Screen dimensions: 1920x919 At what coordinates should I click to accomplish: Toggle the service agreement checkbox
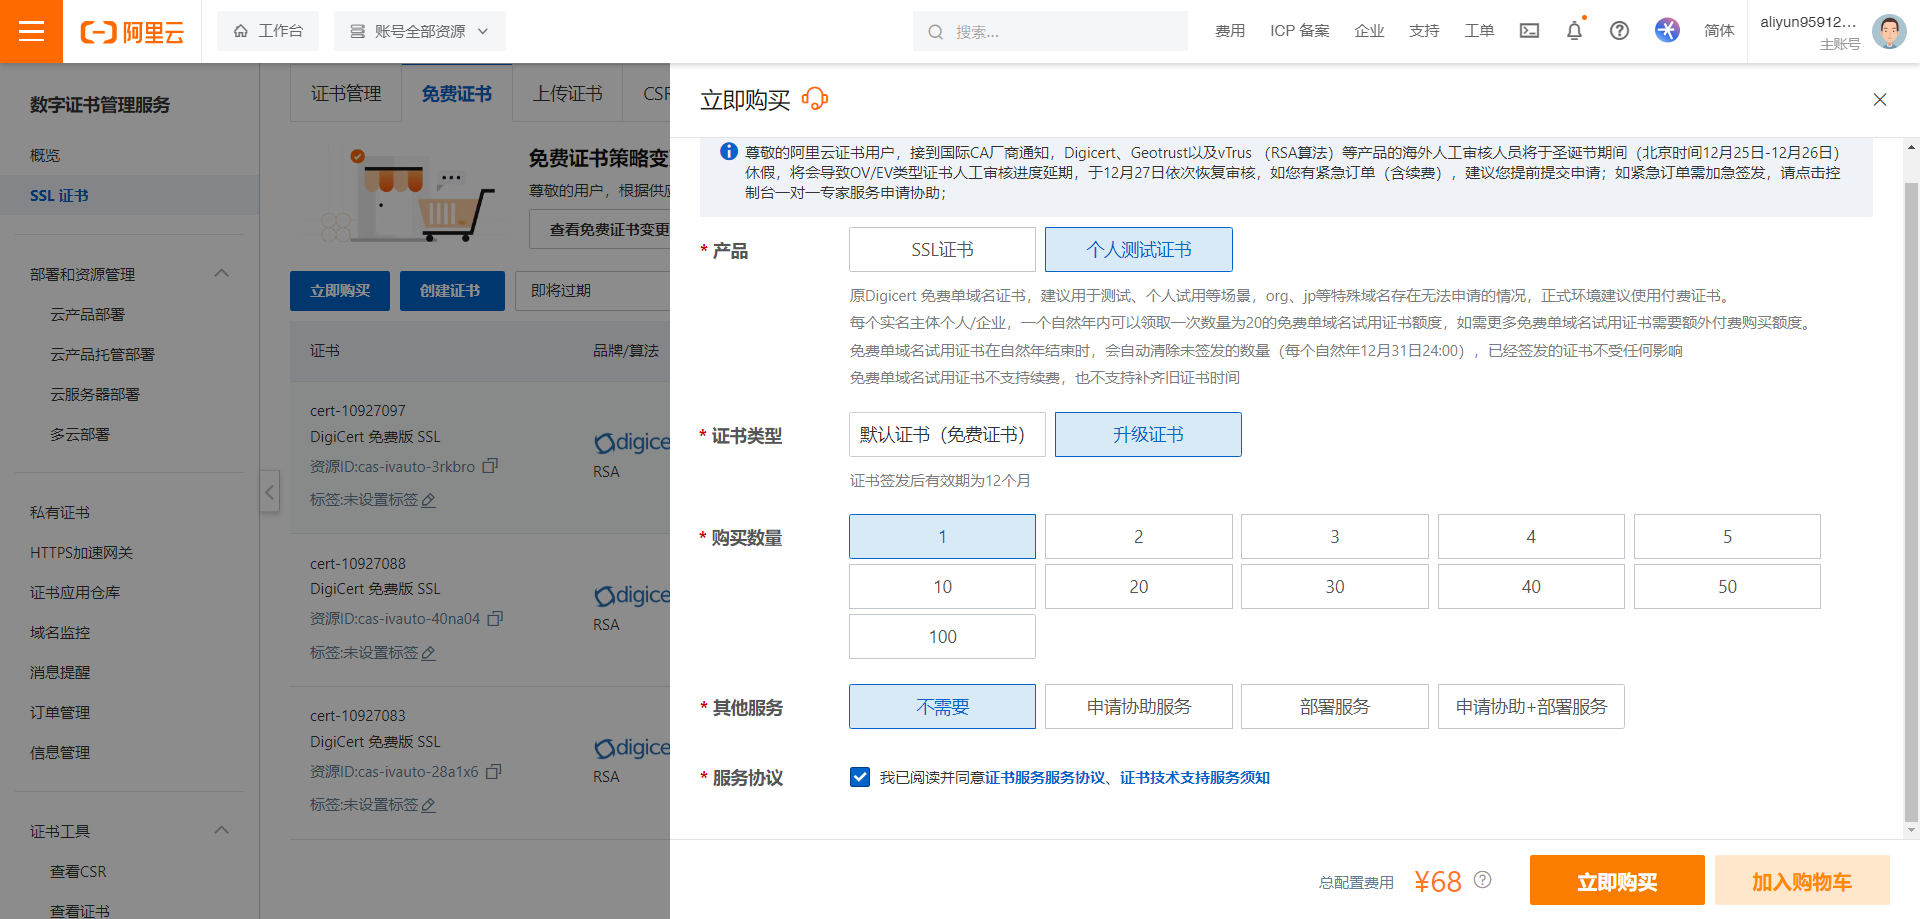click(x=860, y=777)
